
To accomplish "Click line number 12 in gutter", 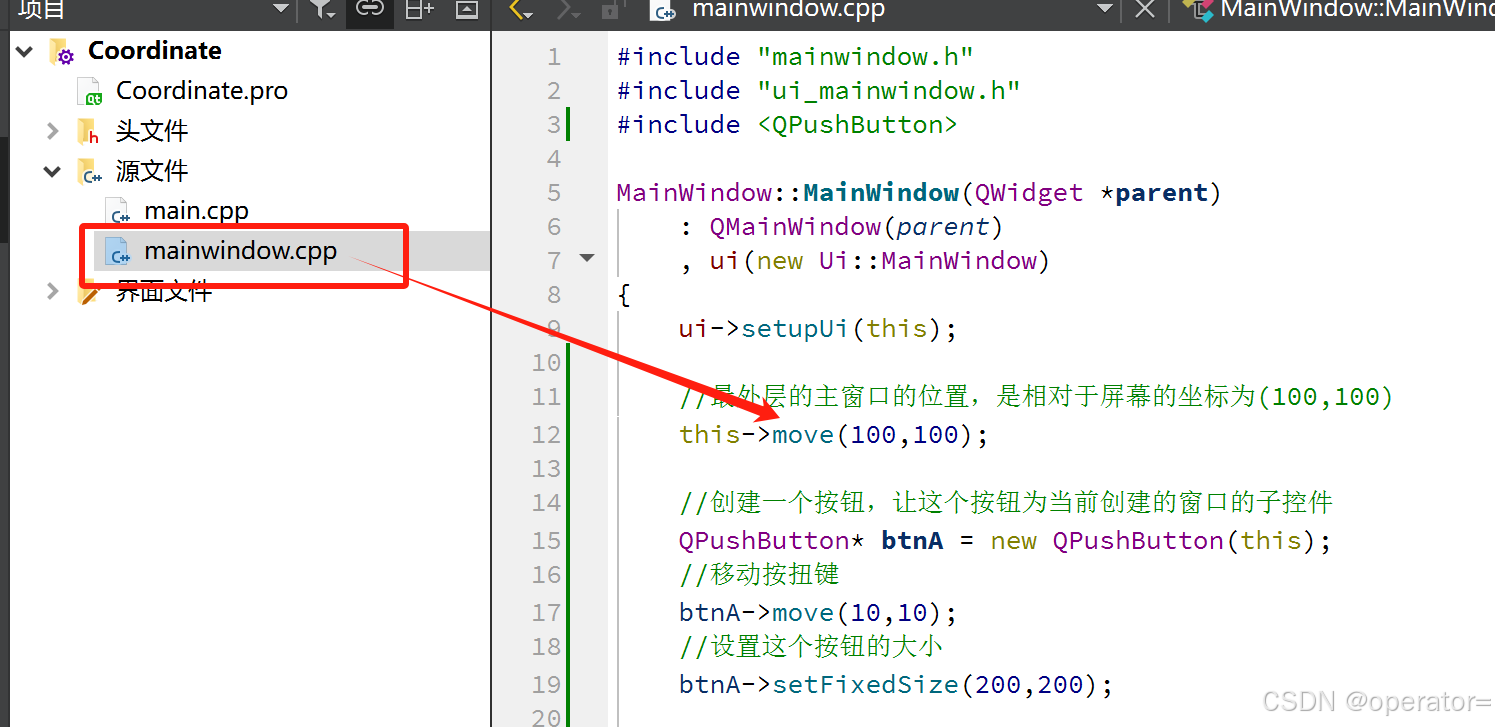I will (546, 435).
